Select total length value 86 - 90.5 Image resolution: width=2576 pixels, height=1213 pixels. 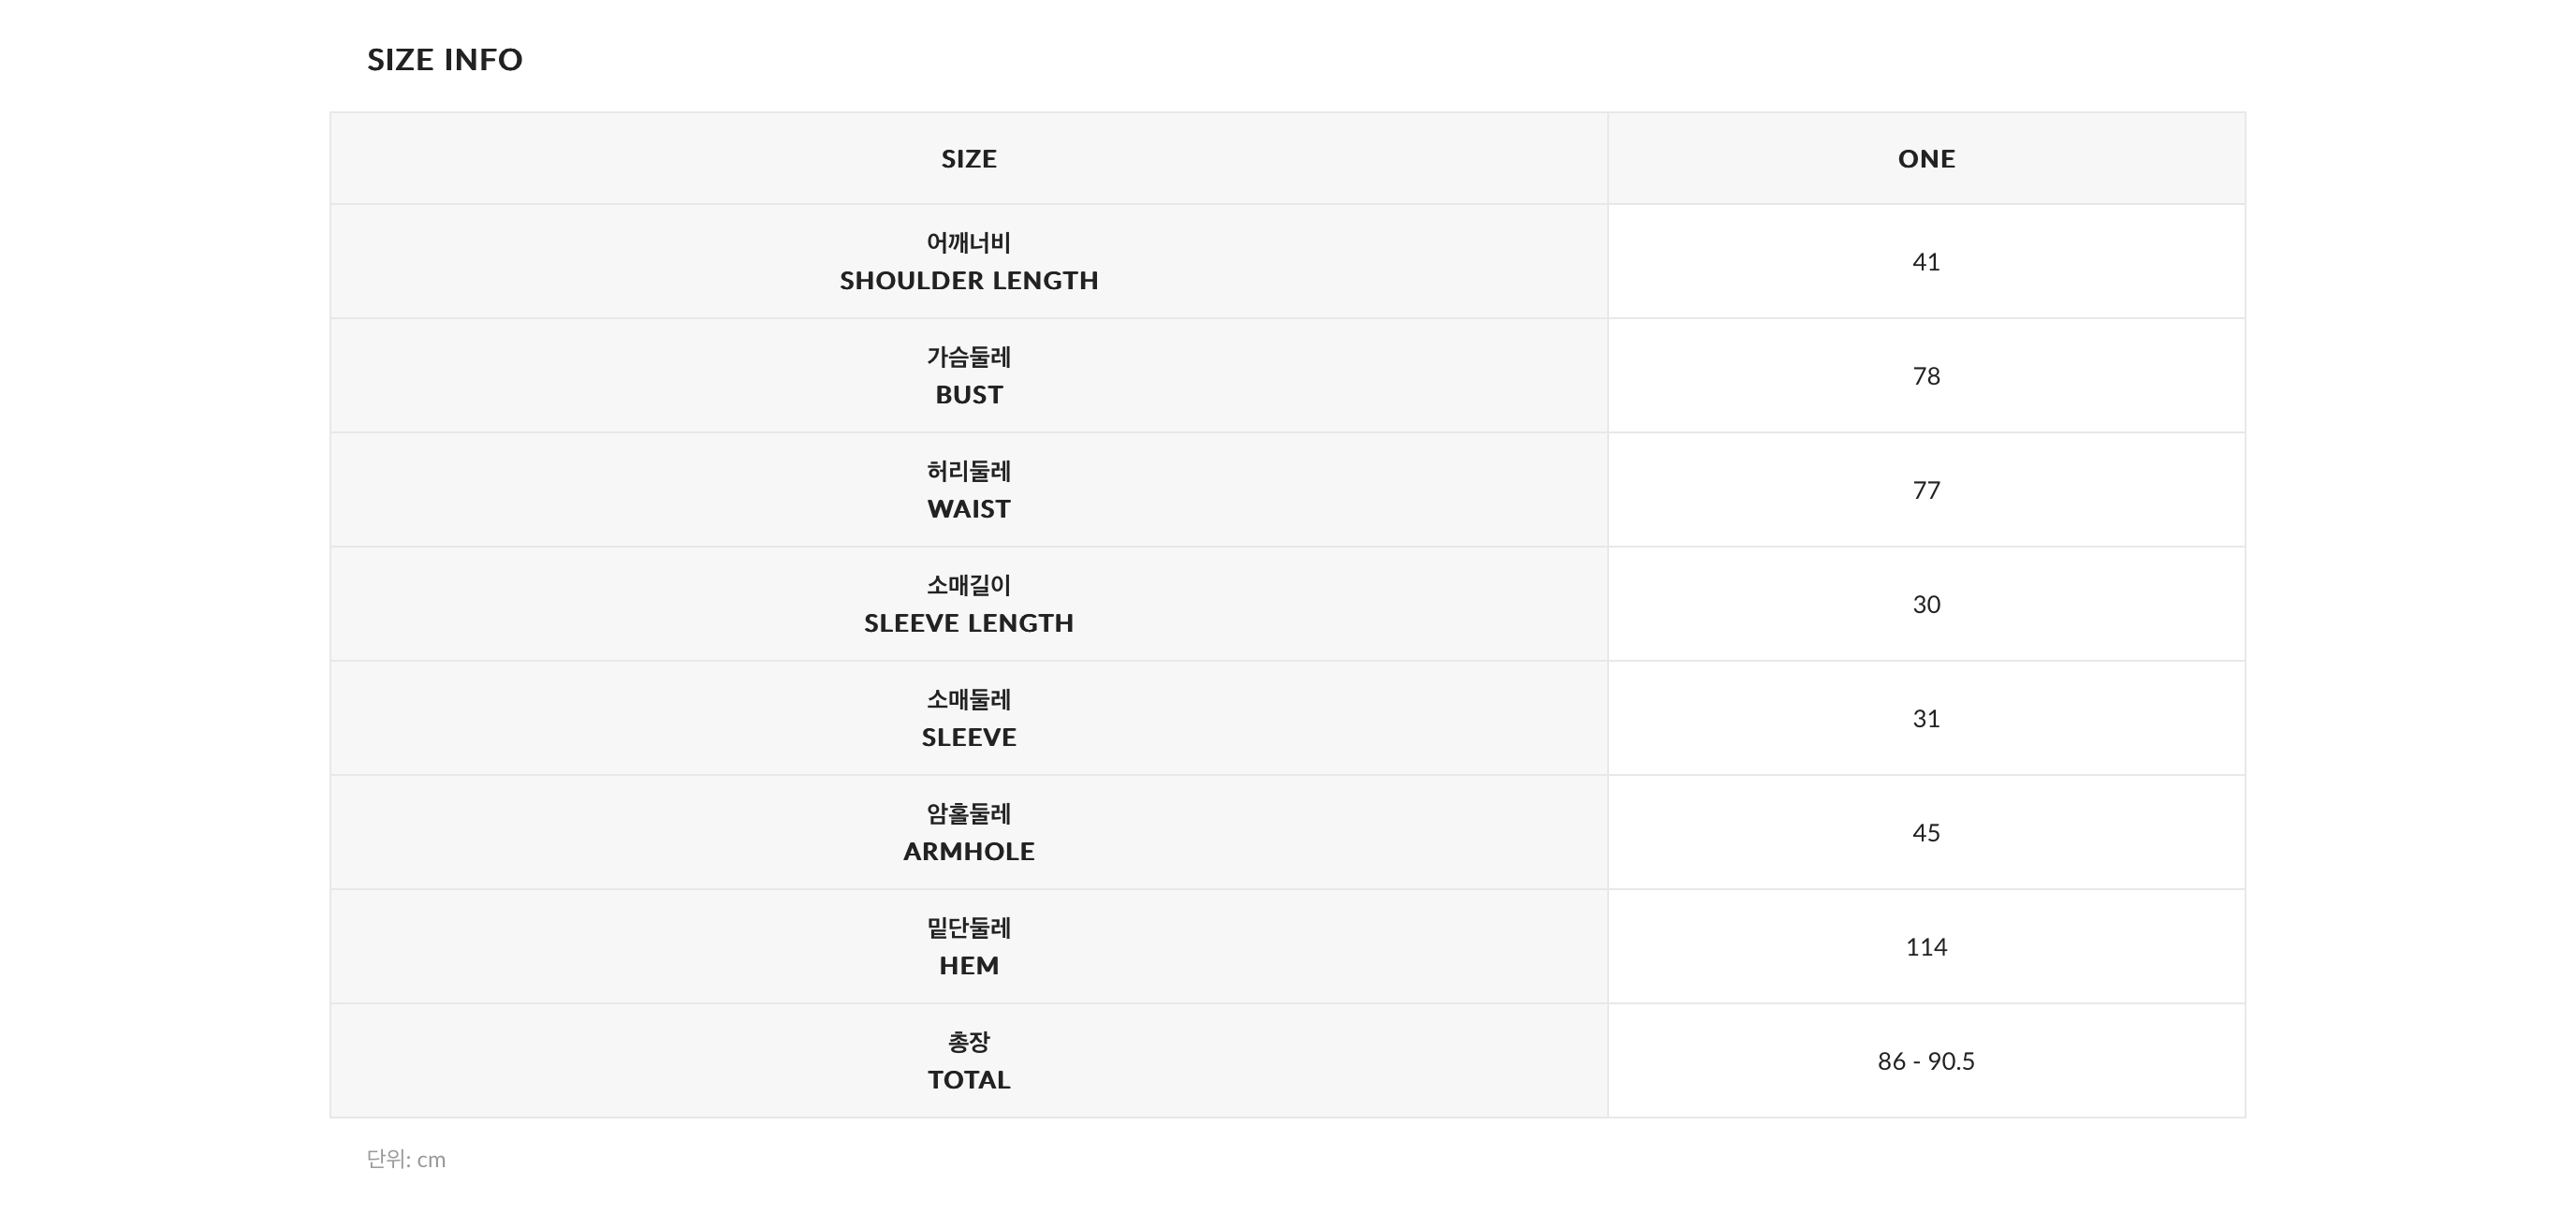[1926, 1060]
